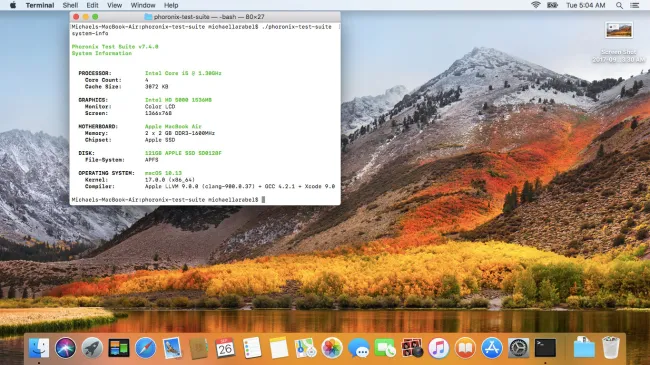Open the Notes app in Dock
Viewport: 650px width, 365px height.
tap(279, 348)
